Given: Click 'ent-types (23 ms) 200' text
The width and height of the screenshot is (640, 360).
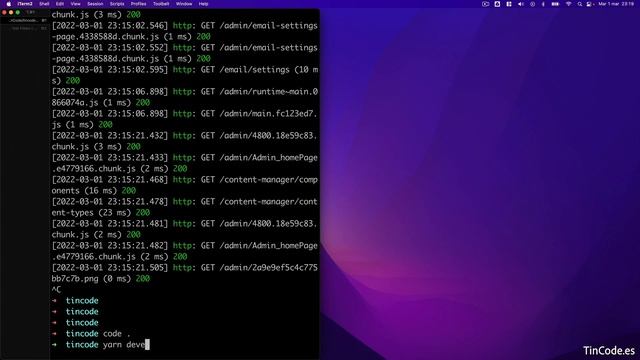Looking at the screenshot, I should pos(101,213).
